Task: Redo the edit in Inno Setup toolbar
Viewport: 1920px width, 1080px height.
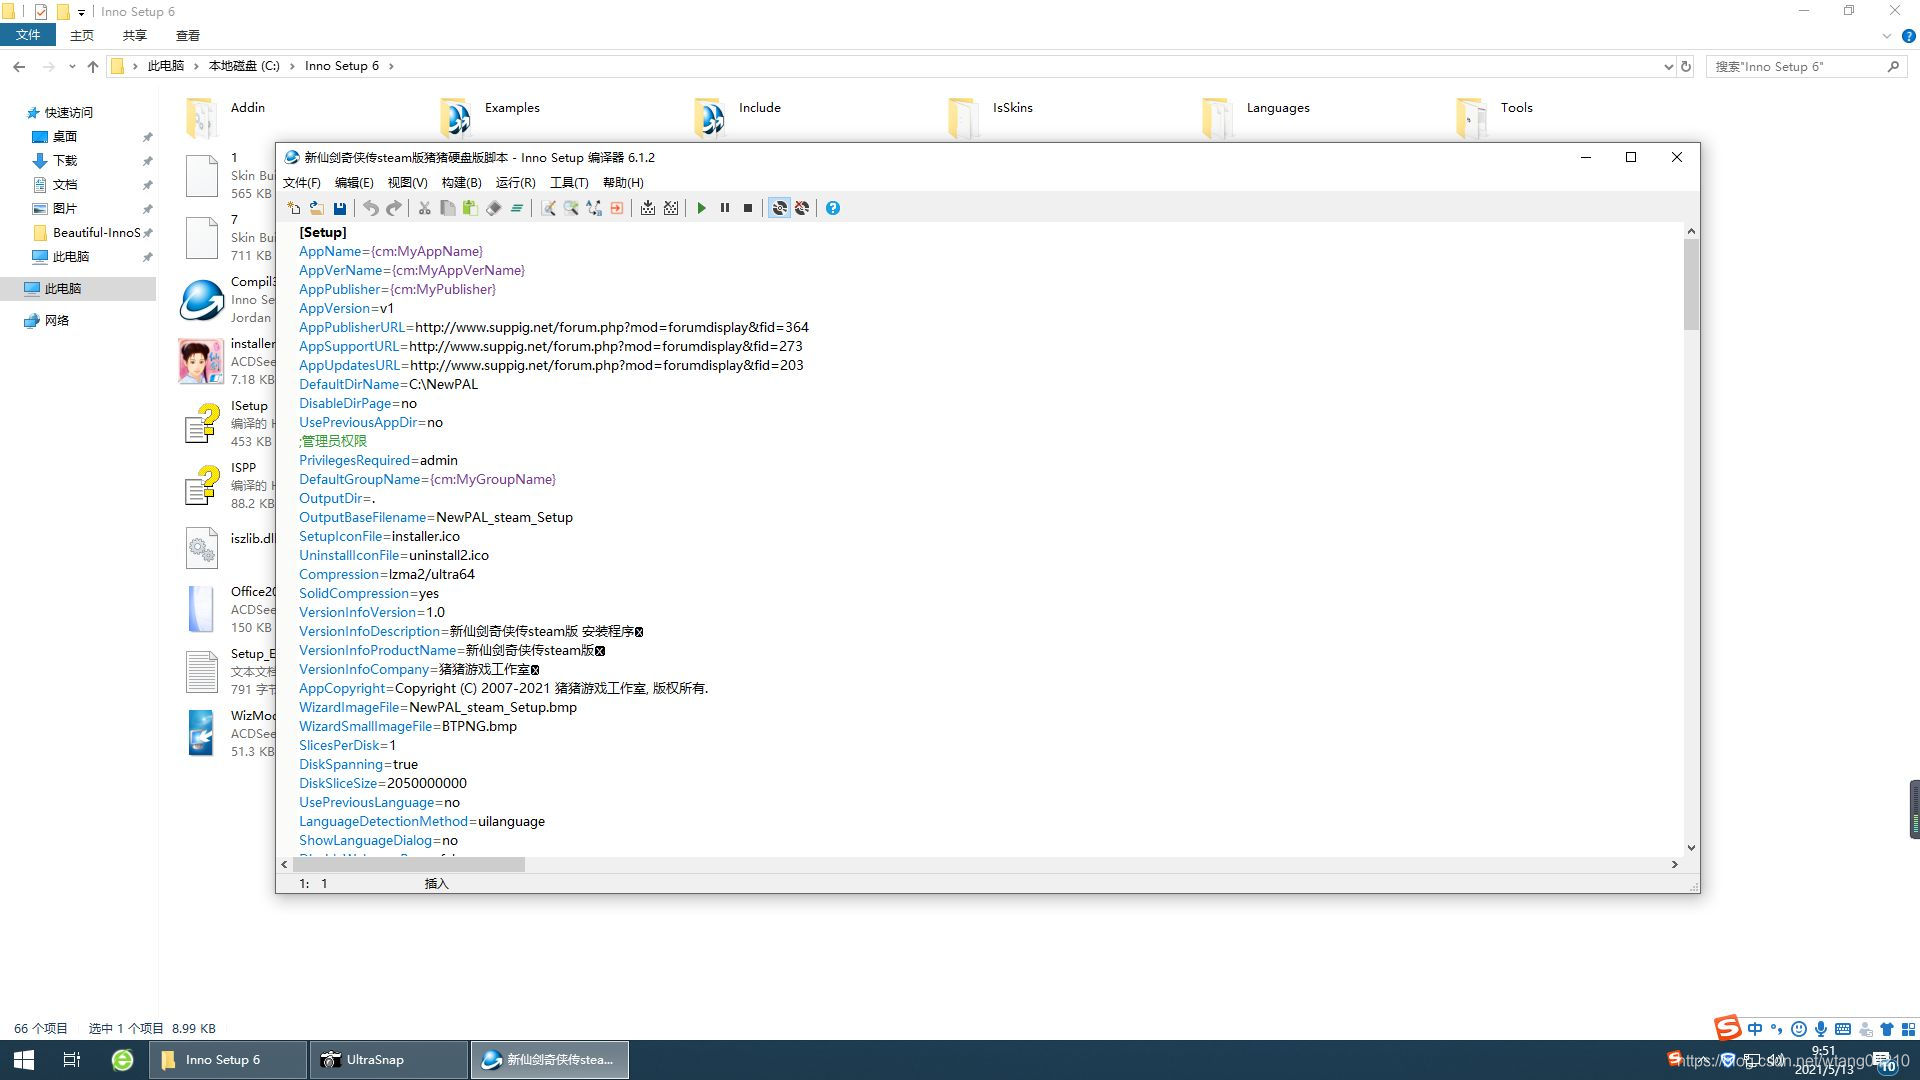Action: point(394,208)
